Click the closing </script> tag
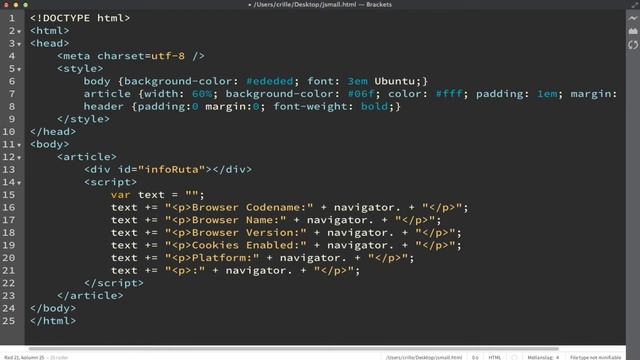The height and width of the screenshot is (360, 640). [114, 283]
